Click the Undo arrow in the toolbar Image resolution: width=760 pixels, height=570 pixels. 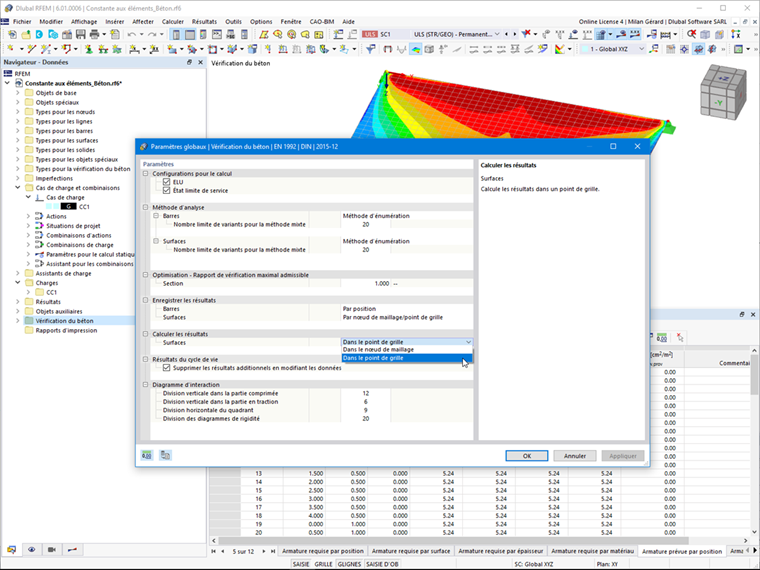pos(132,34)
